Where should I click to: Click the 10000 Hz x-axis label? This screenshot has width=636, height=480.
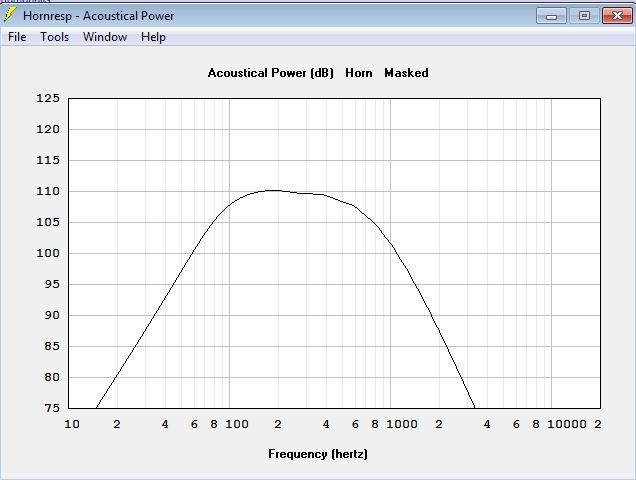point(567,424)
